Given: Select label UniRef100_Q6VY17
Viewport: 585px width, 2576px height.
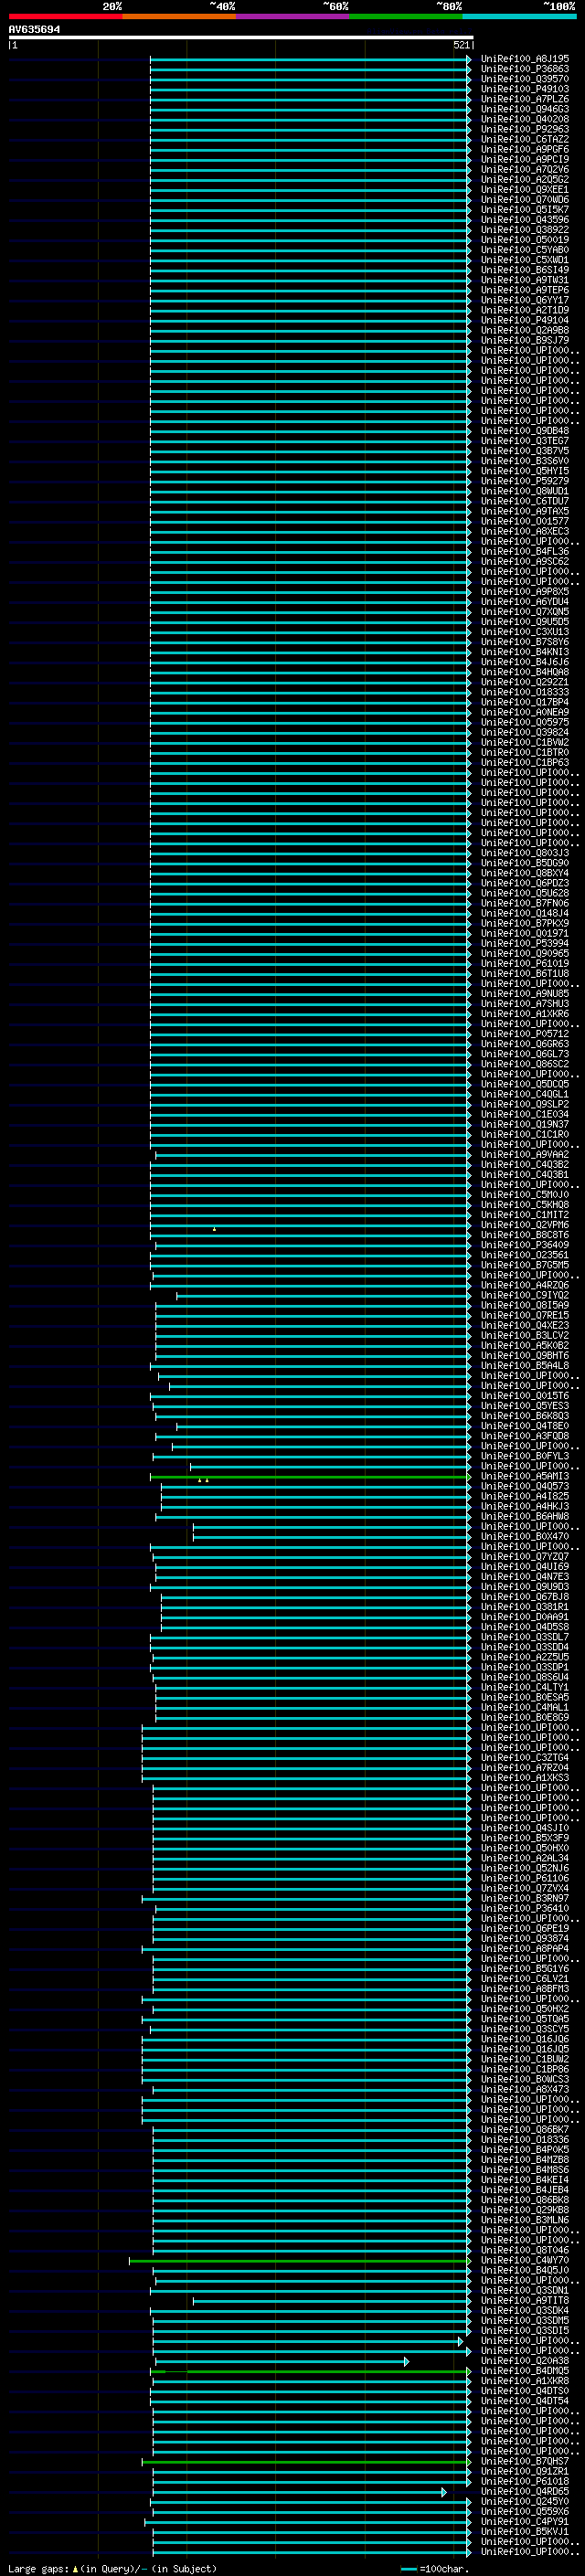Looking at the screenshot, I should click(525, 300).
